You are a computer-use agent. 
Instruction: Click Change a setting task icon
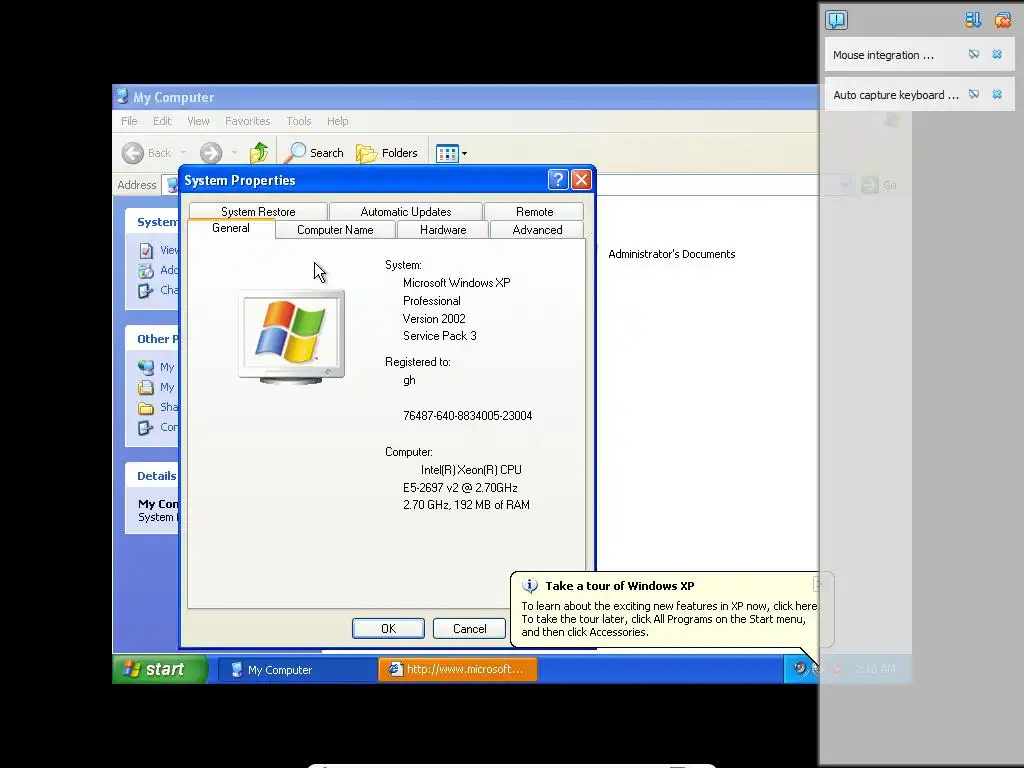tap(146, 290)
